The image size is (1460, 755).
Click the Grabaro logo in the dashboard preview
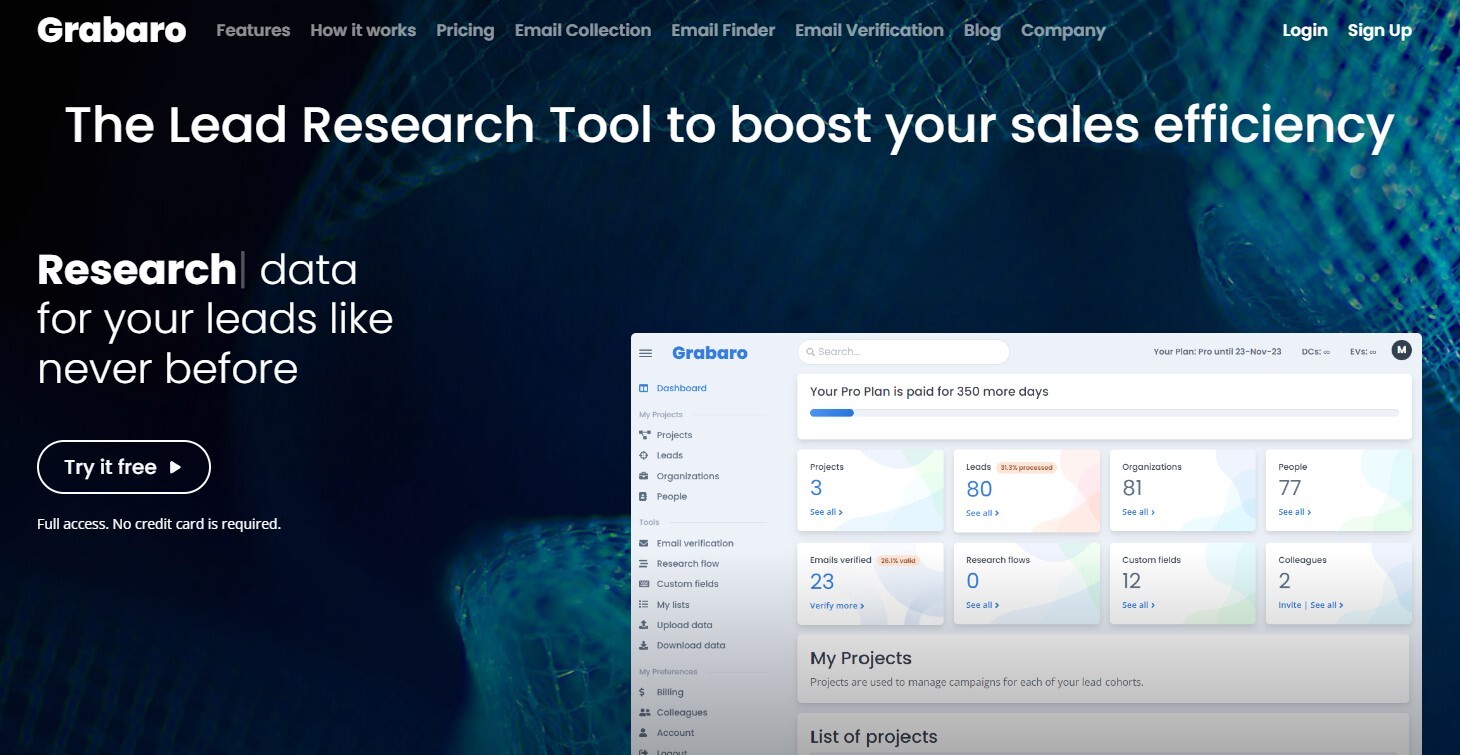pyautogui.click(x=710, y=353)
